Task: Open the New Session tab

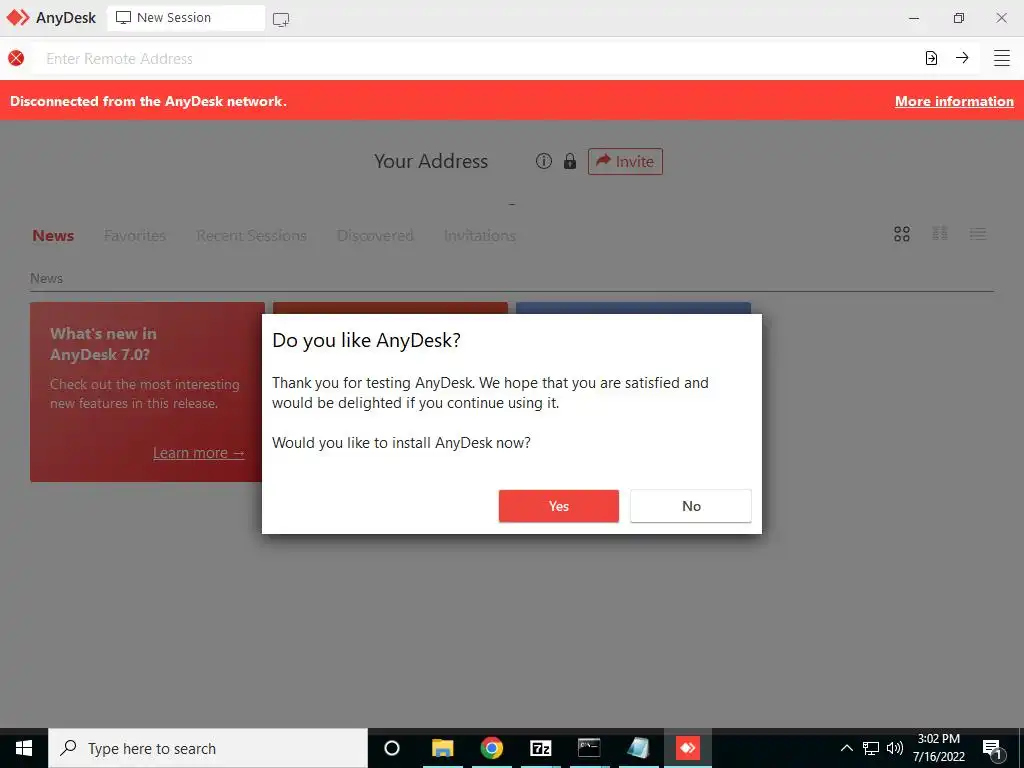Action: (185, 18)
